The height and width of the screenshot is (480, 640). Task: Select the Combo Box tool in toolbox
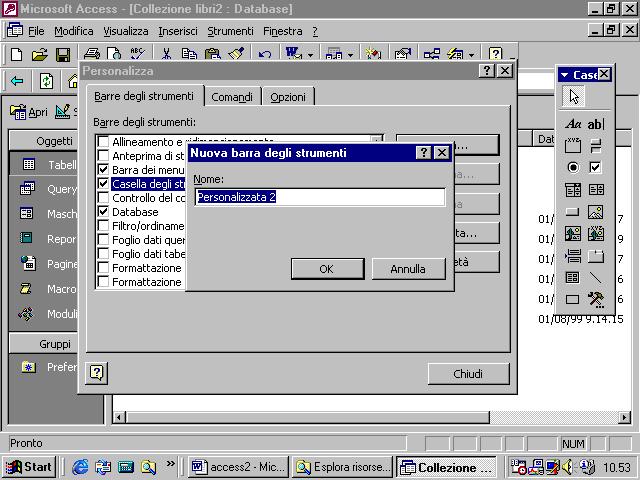(573, 189)
